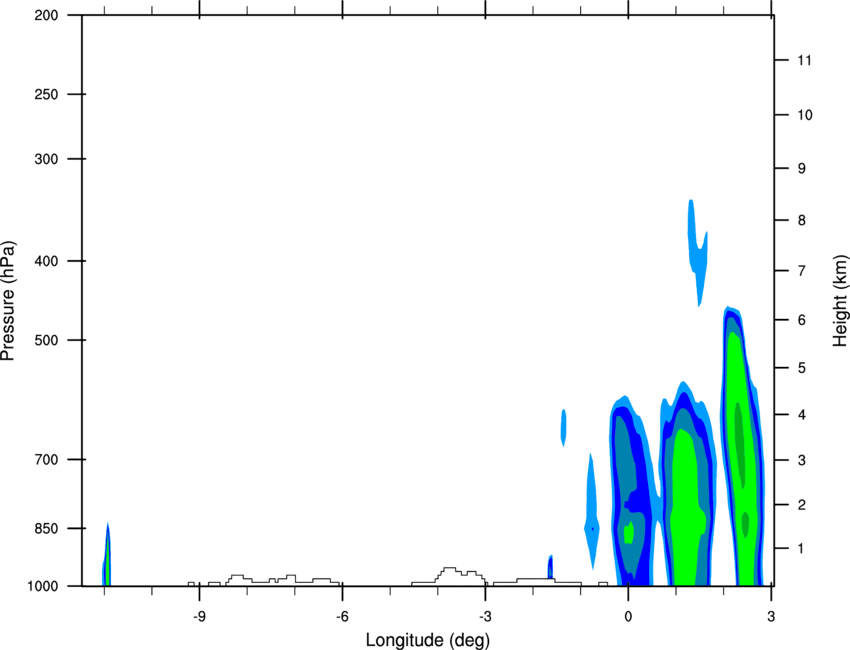Click the tallest green contour plume near 500 hPa
Viewport: 850px width, 650px height.
(742, 446)
